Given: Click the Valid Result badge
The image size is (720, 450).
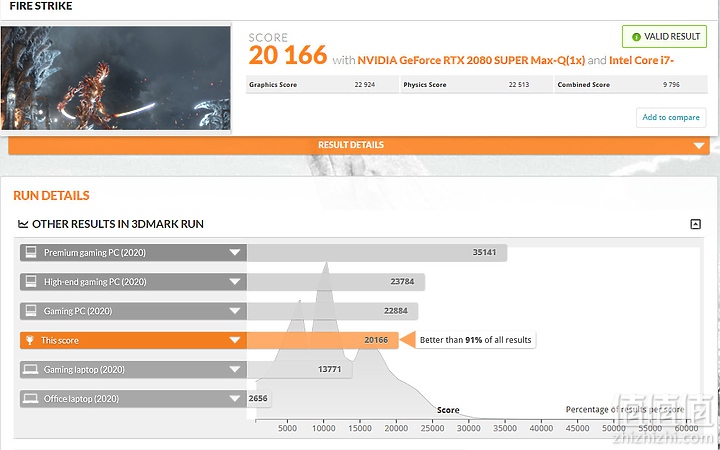Looking at the screenshot, I should (x=664, y=37).
